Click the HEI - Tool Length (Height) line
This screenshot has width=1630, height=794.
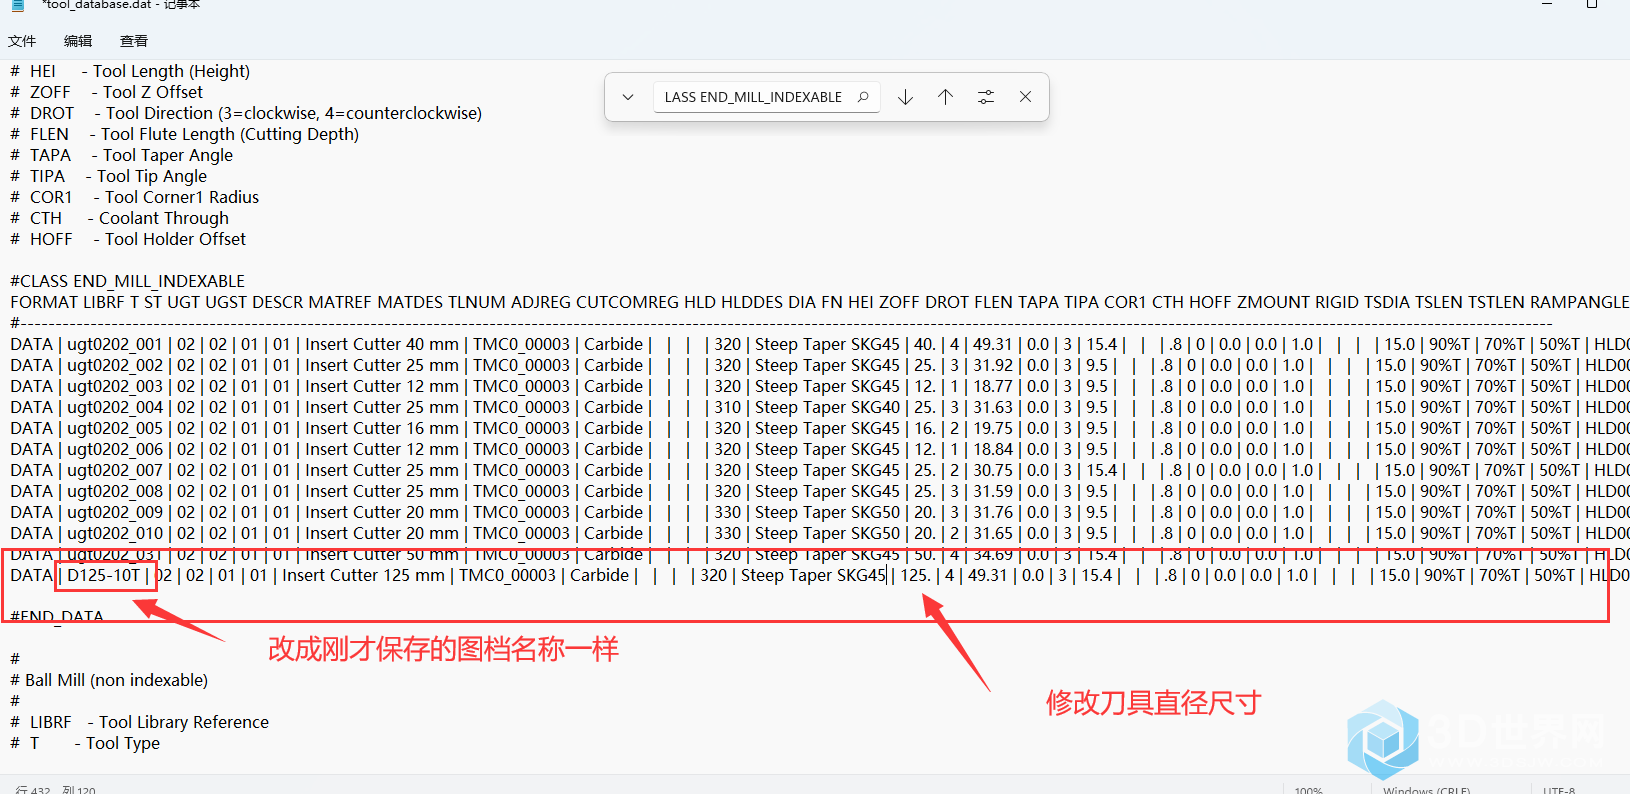tap(130, 71)
